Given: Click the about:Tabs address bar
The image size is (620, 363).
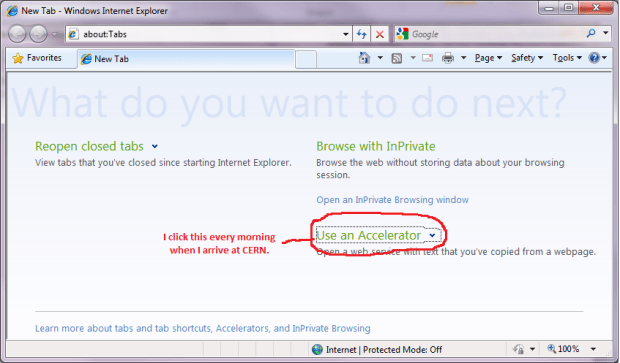Looking at the screenshot, I should (203, 34).
